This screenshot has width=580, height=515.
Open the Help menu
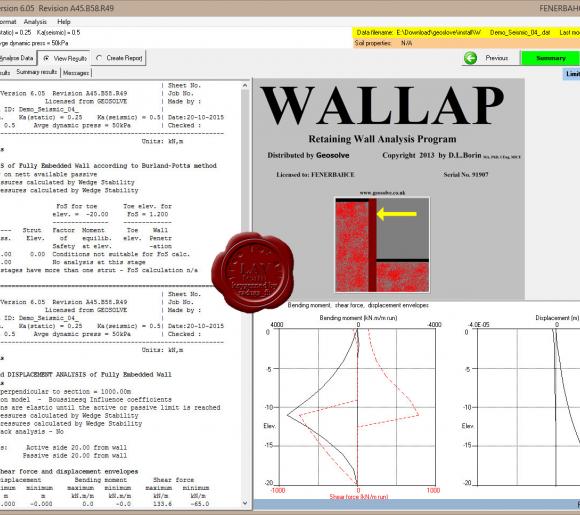pyautogui.click(x=64, y=22)
